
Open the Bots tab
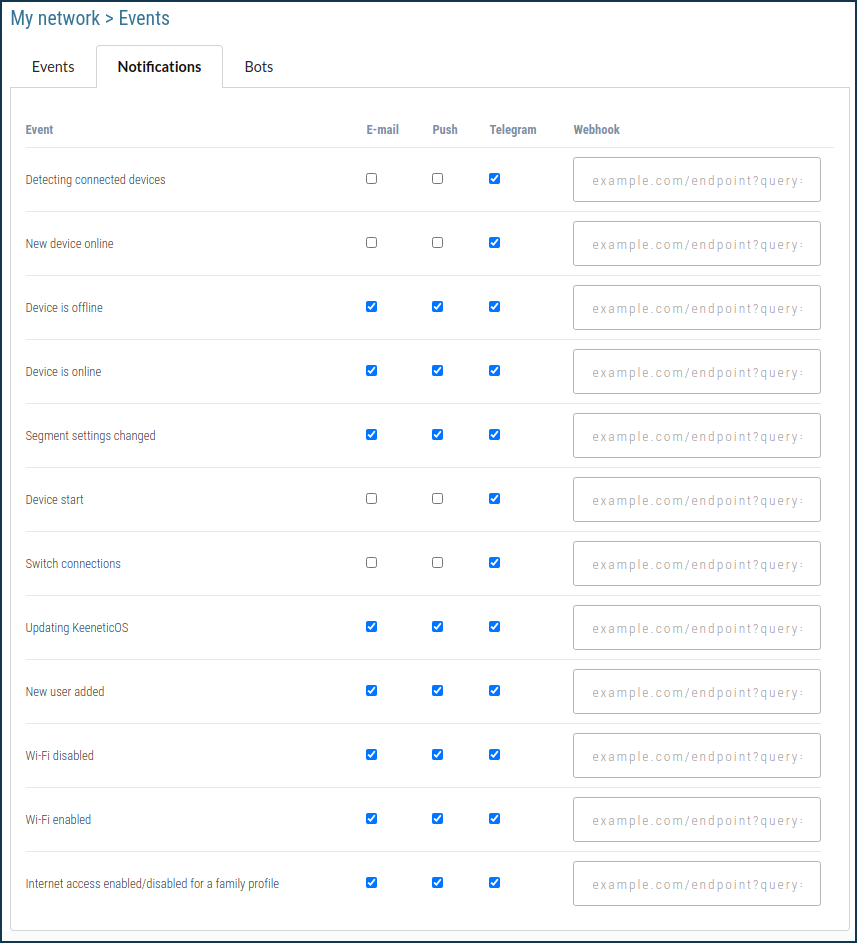coord(259,67)
